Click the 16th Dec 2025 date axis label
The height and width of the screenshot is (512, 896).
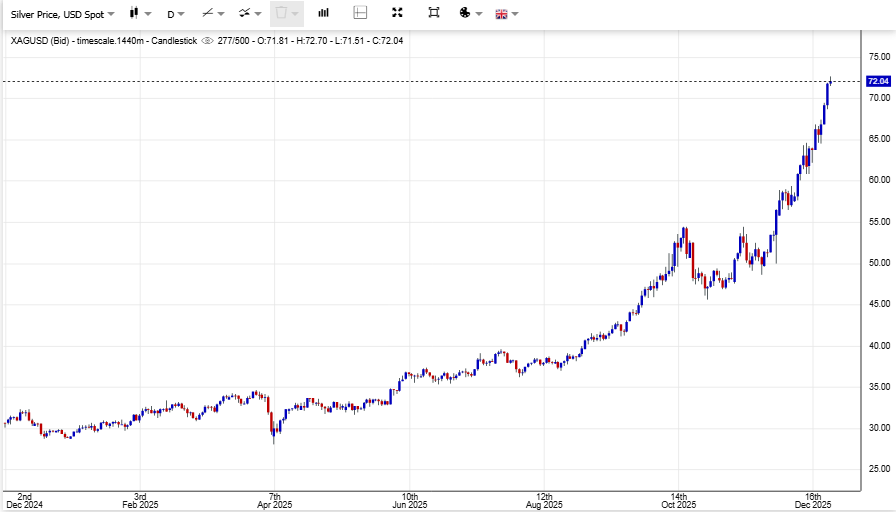813,501
